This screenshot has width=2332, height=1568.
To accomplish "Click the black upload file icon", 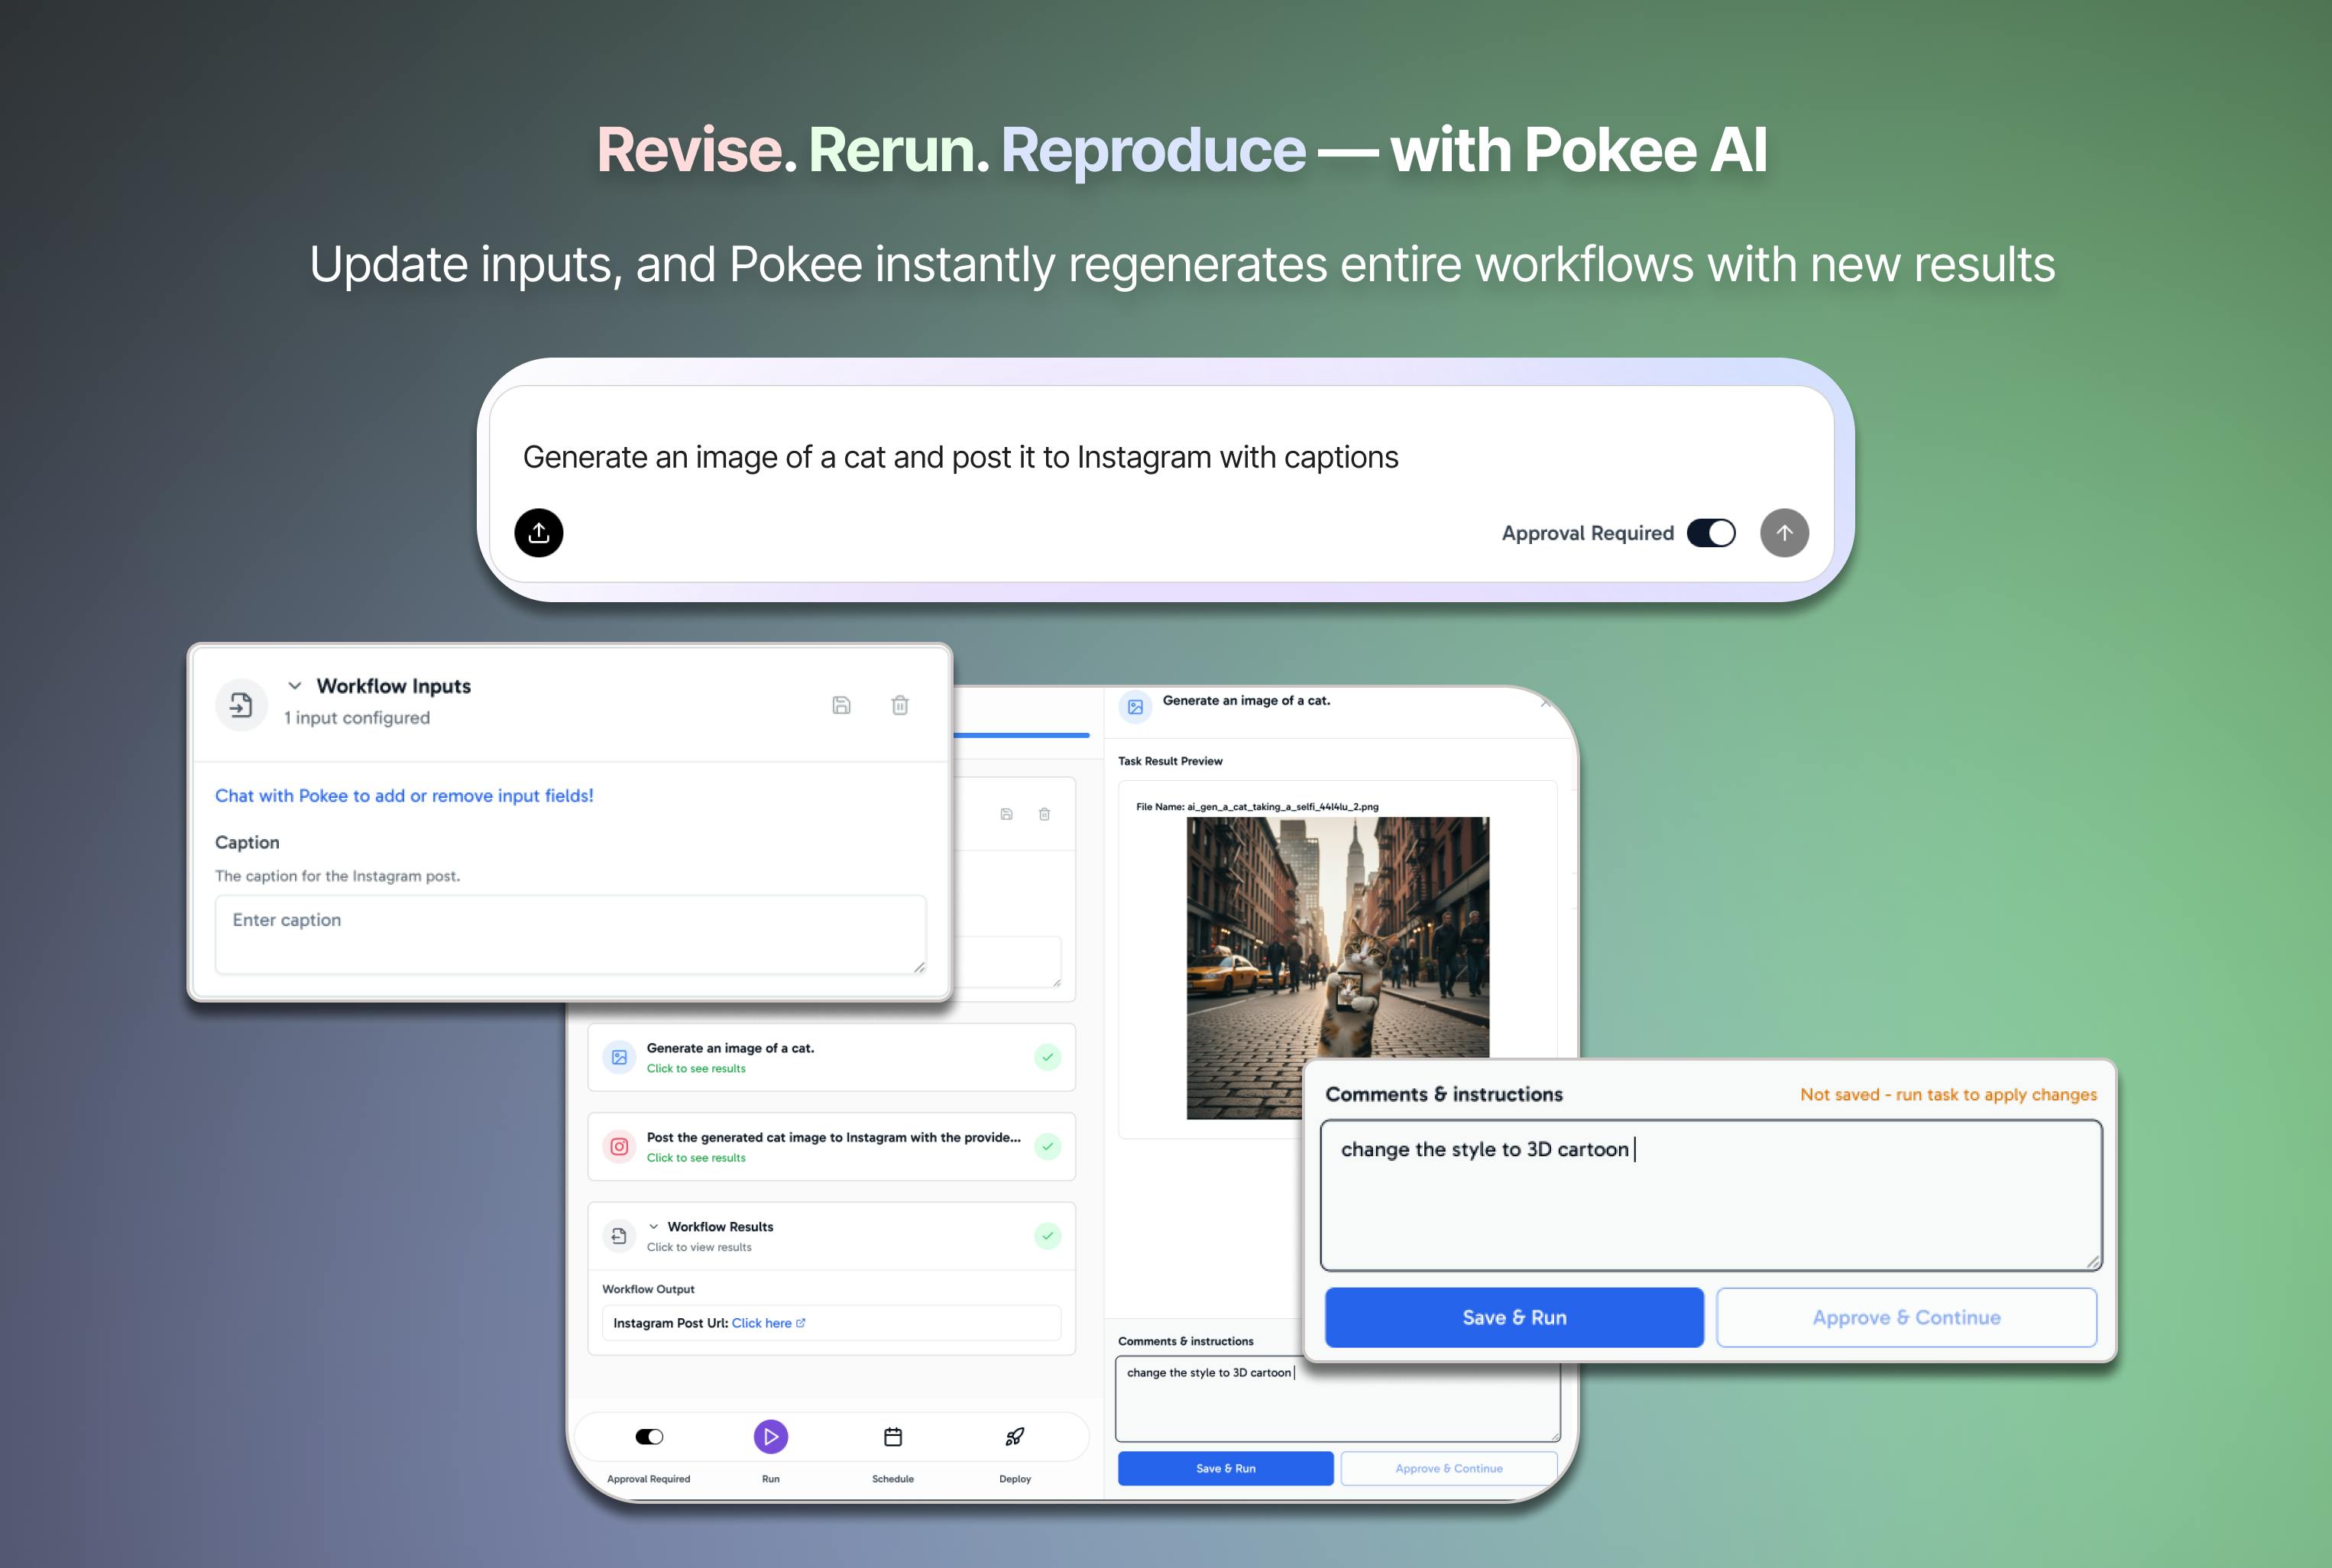I will coord(538,532).
